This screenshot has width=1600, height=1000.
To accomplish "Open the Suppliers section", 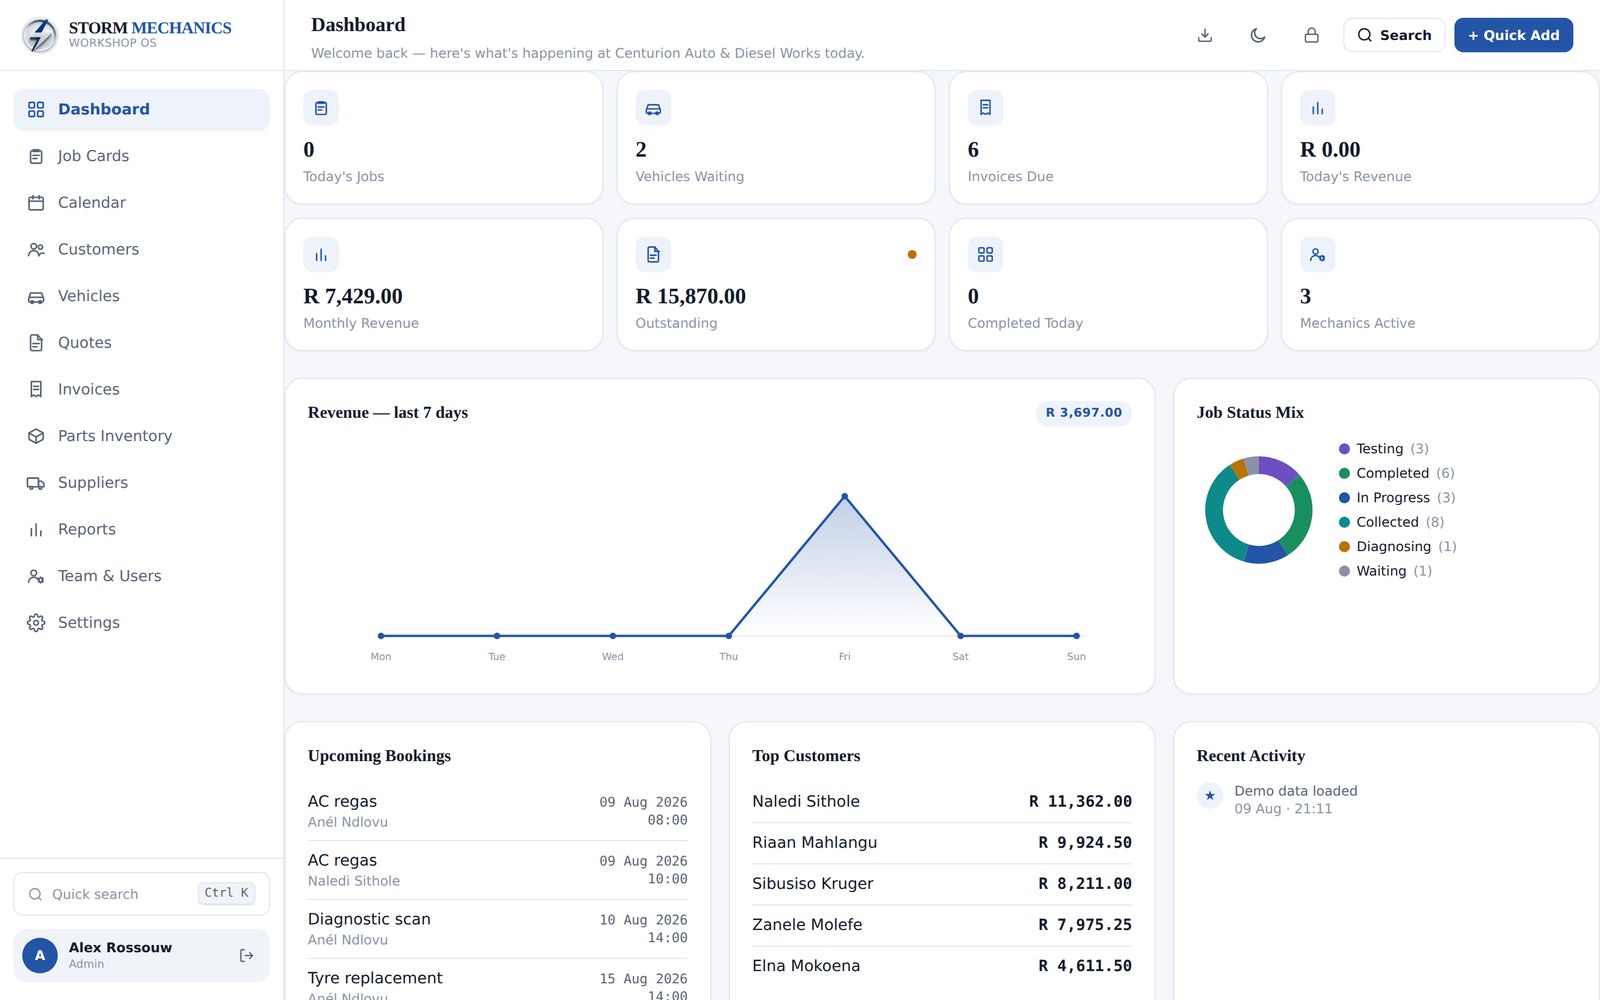I will point(141,483).
